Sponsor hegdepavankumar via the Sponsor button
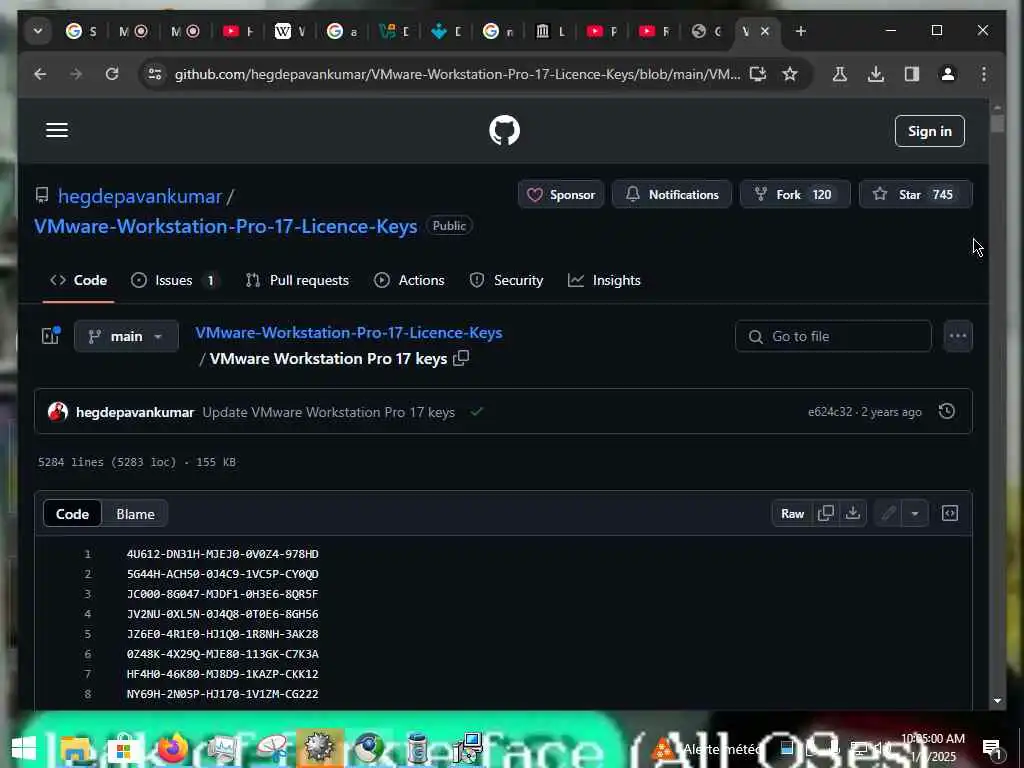This screenshot has width=1024, height=768. tap(561, 195)
